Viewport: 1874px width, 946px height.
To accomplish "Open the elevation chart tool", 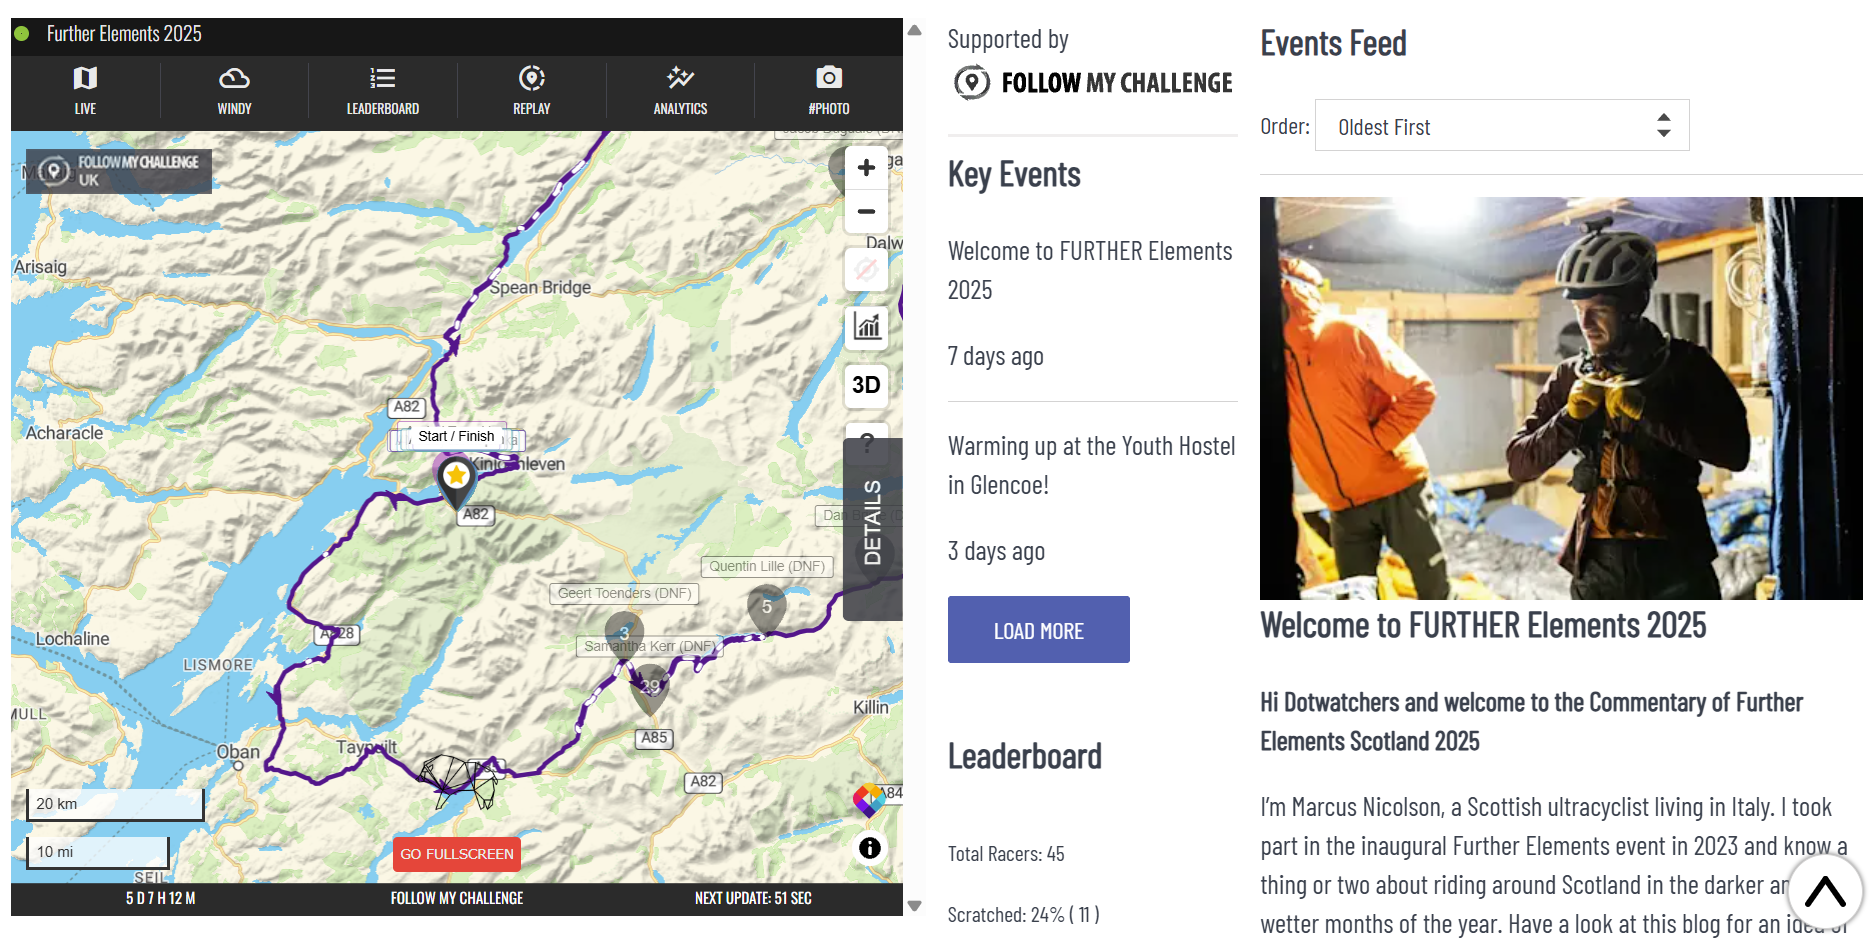I will (865, 327).
